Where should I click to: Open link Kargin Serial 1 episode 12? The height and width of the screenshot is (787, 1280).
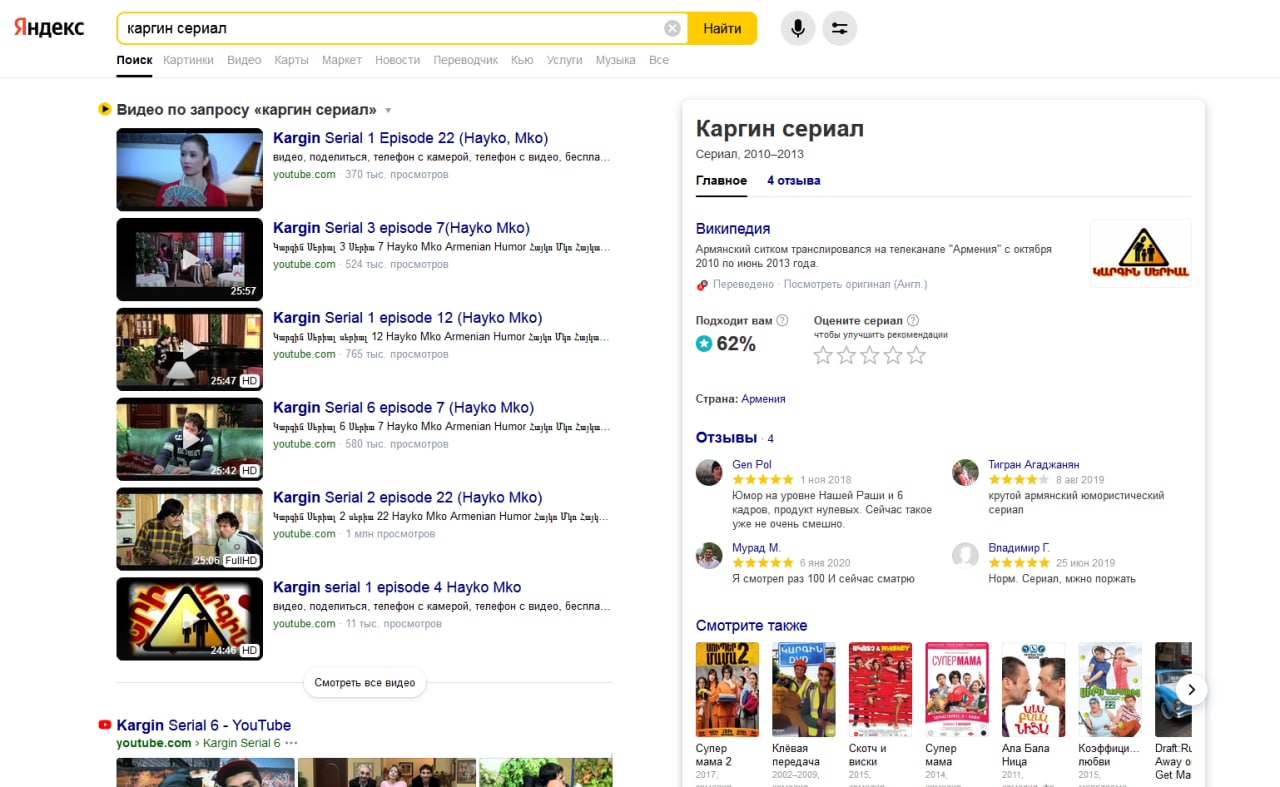tap(408, 318)
